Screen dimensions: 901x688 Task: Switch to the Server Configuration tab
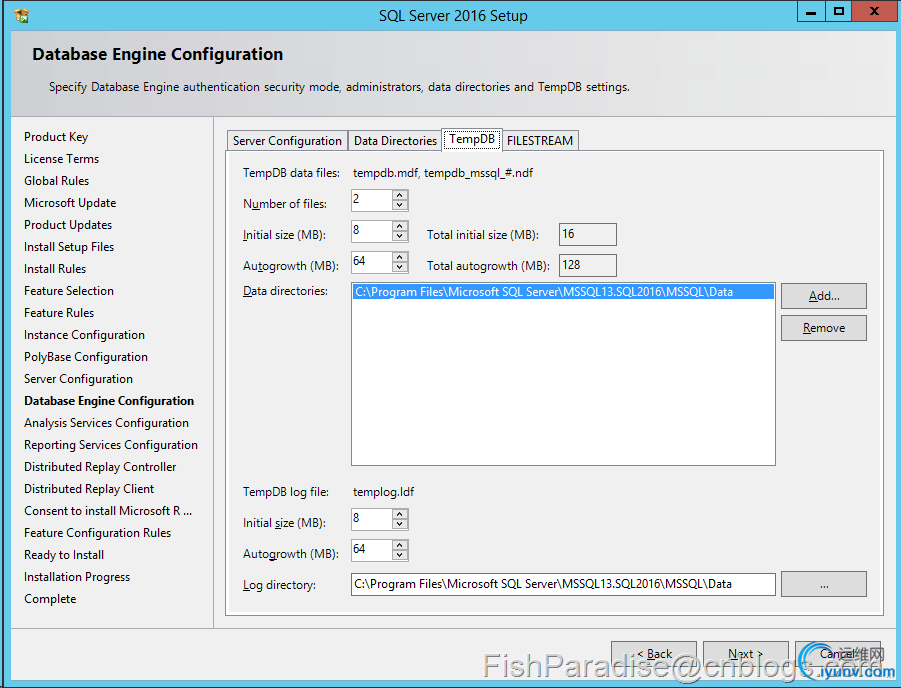287,141
